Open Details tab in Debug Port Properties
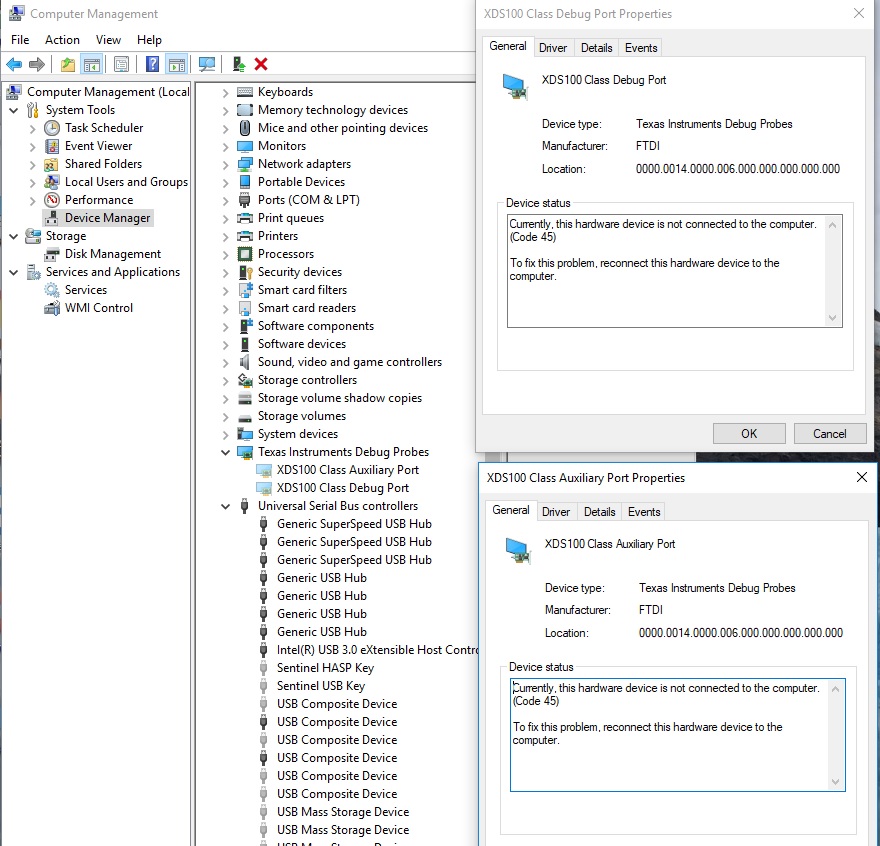This screenshot has width=880, height=846. pyautogui.click(x=596, y=48)
